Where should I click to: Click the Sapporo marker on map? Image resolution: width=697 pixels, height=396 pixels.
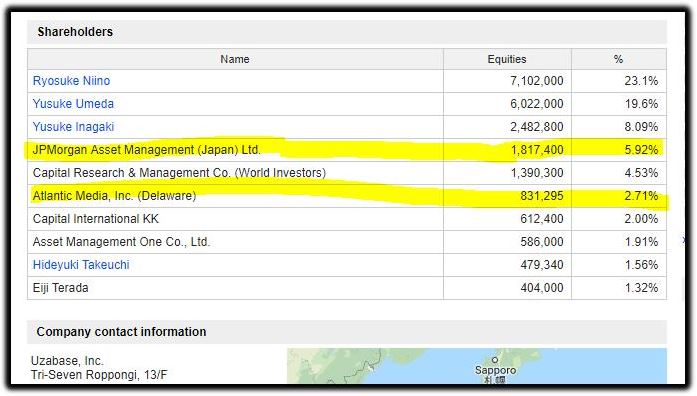pyautogui.click(x=495, y=360)
